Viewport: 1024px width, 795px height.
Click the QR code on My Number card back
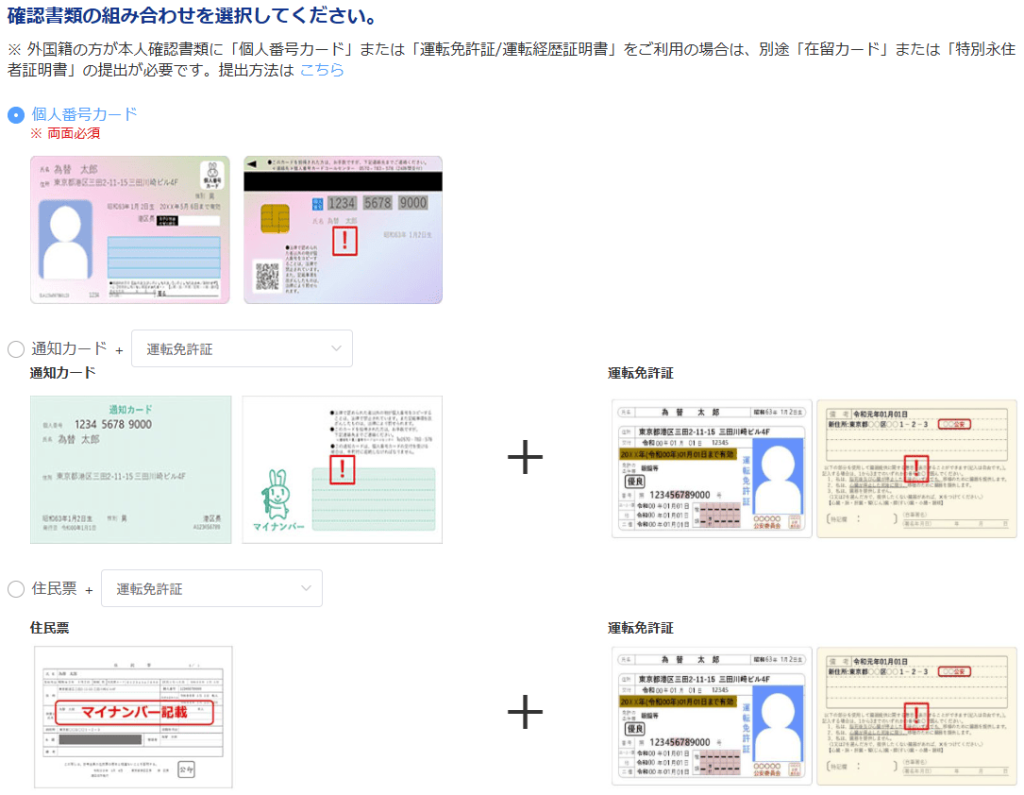pos(266,276)
